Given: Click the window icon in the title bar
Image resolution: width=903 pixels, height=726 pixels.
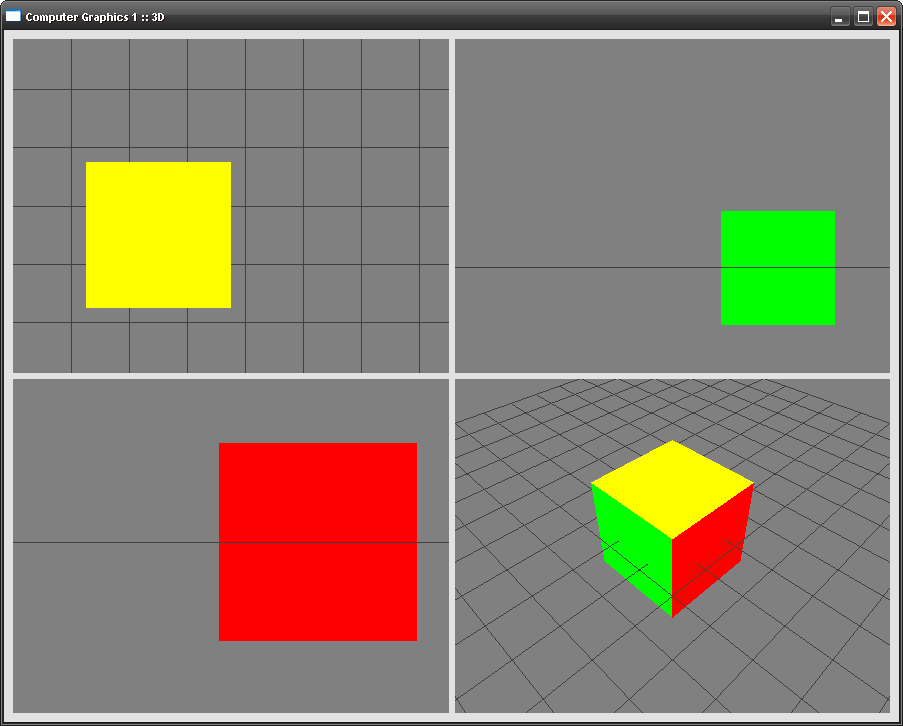Looking at the screenshot, I should 13,16.
